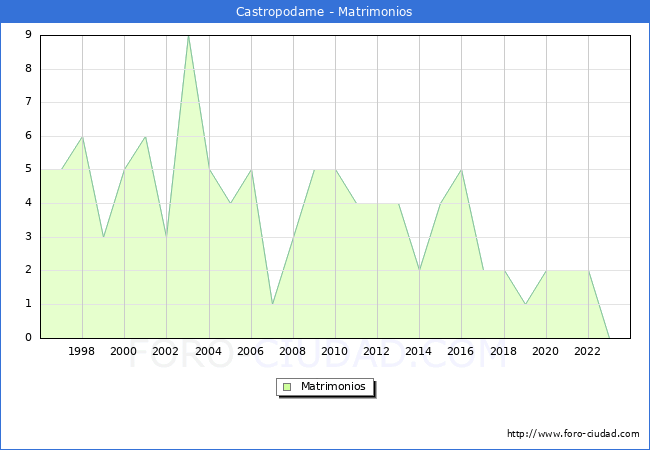The width and height of the screenshot is (650, 450).
Task: Click the x-axis label 2004
Action: pos(209,351)
